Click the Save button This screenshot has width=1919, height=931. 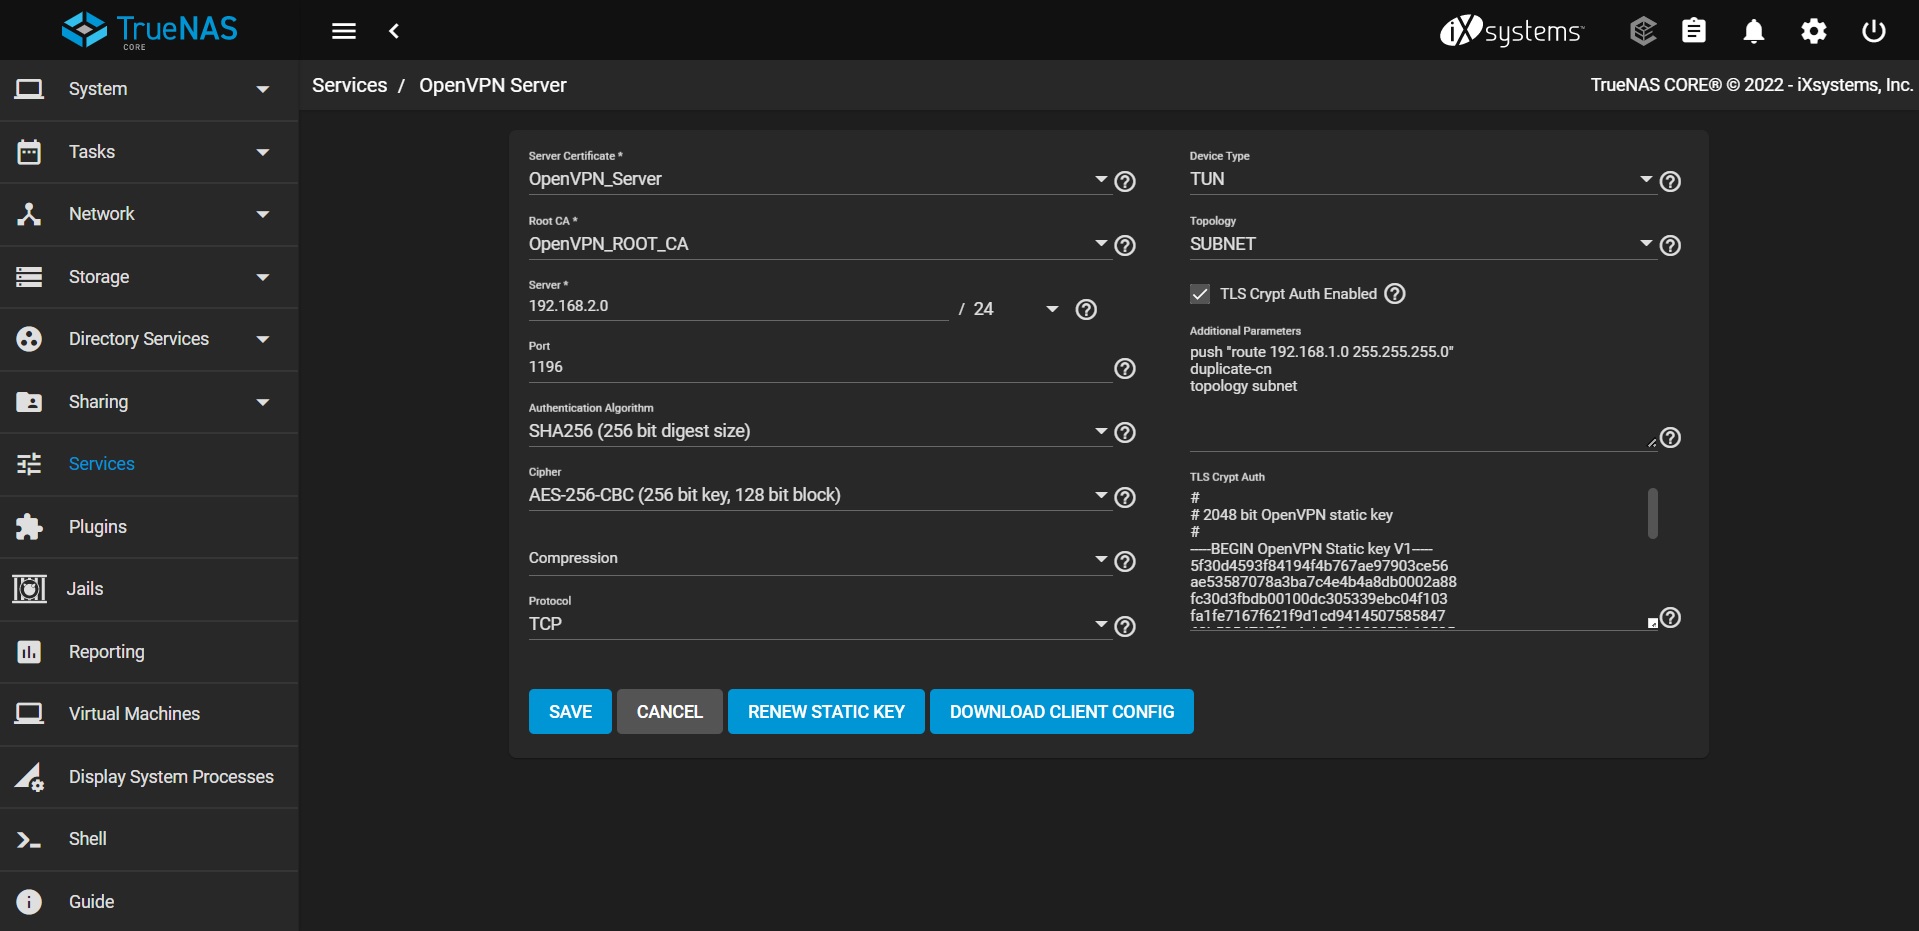click(x=570, y=712)
